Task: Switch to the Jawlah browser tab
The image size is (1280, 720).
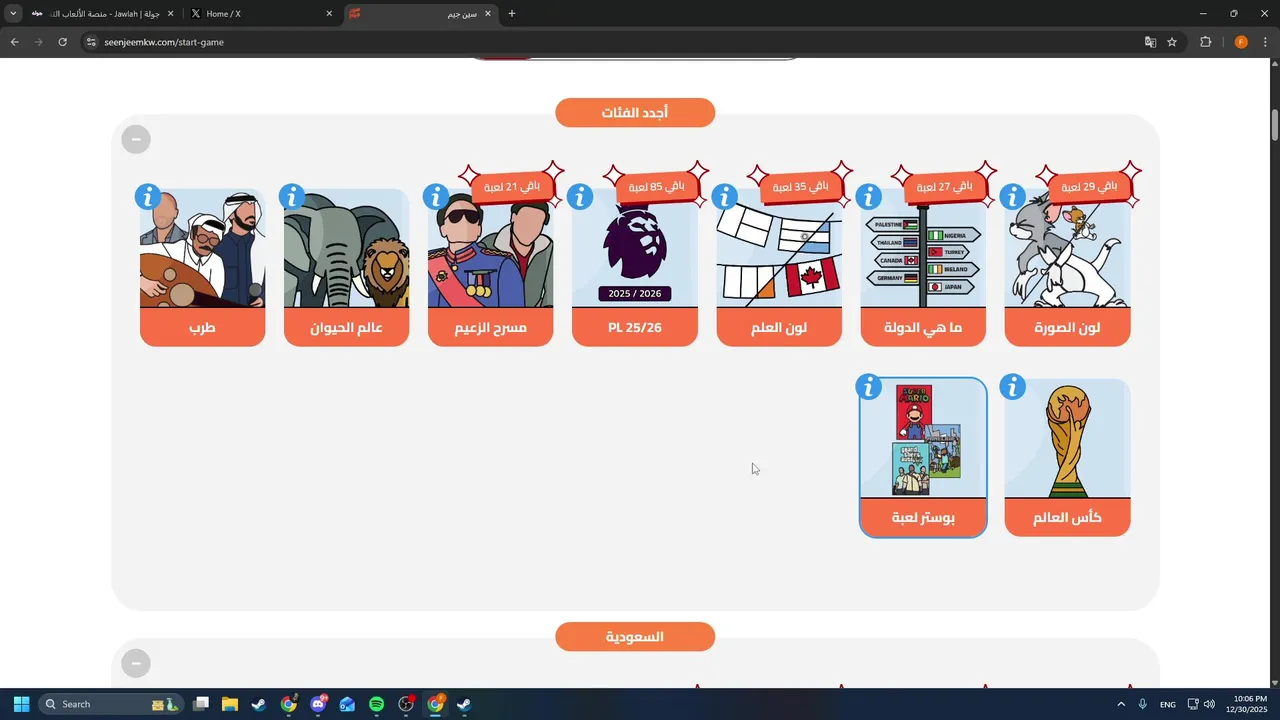Action: point(101,14)
